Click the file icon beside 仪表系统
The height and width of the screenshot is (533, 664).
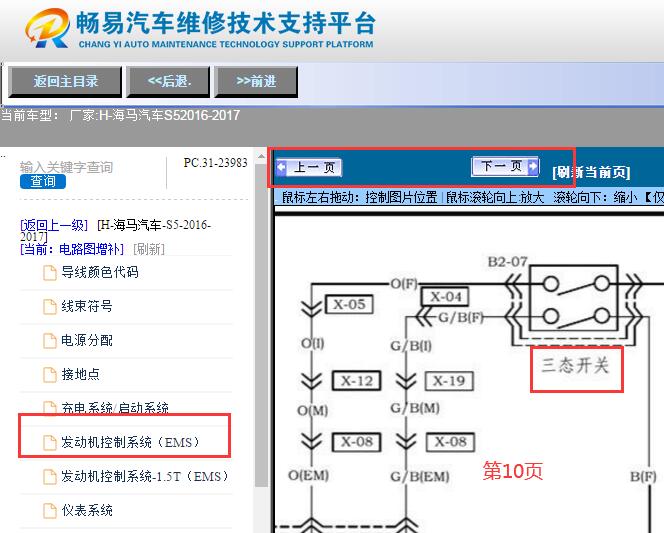coord(50,511)
